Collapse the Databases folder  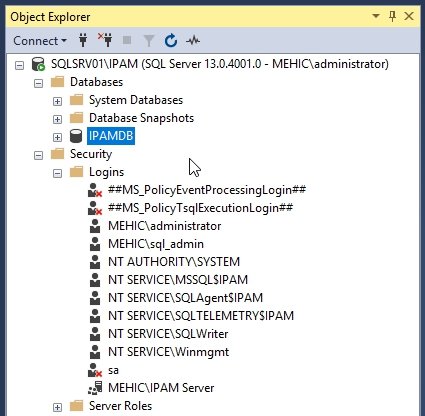39,83
